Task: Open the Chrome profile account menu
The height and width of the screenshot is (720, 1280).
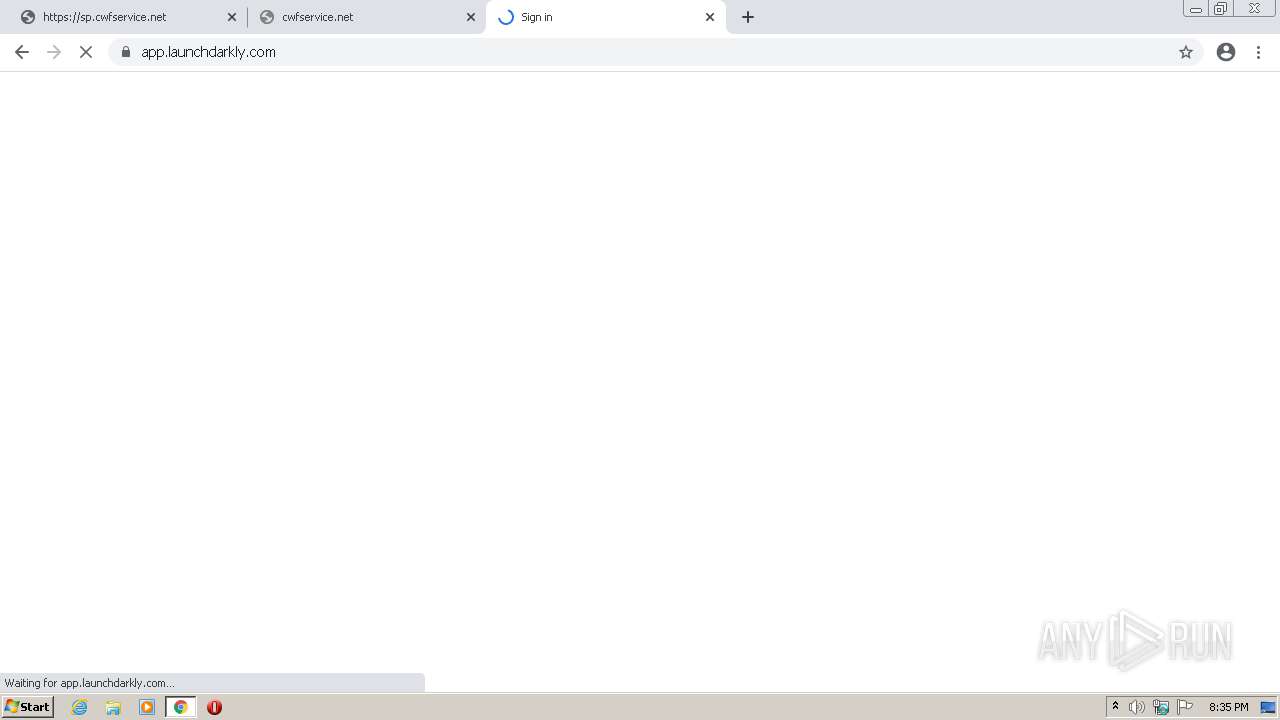Action: (1226, 52)
